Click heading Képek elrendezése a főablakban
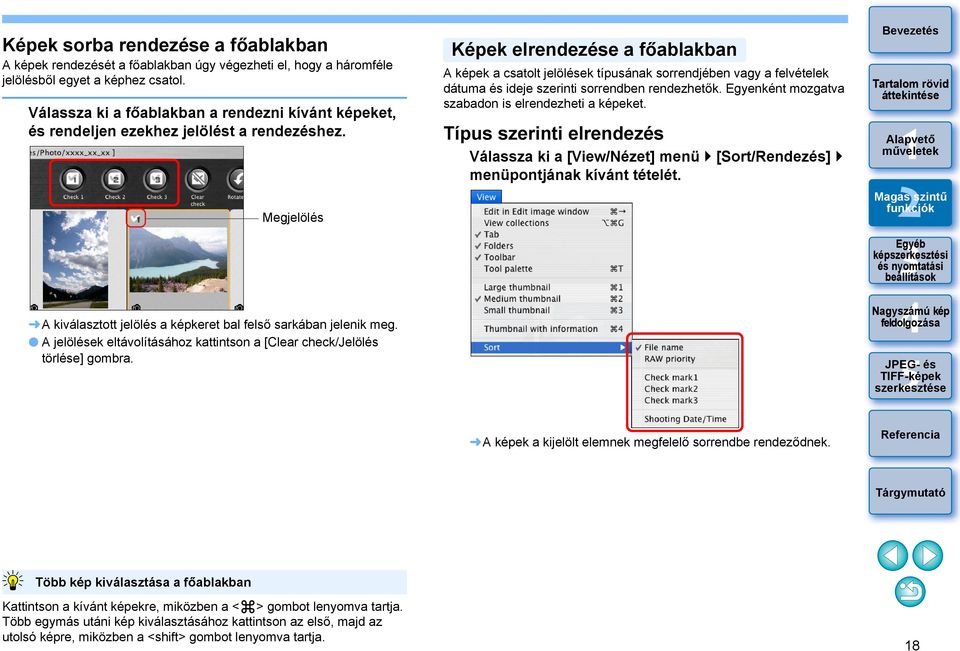Viewport: 960px width, 651px height. point(594,50)
